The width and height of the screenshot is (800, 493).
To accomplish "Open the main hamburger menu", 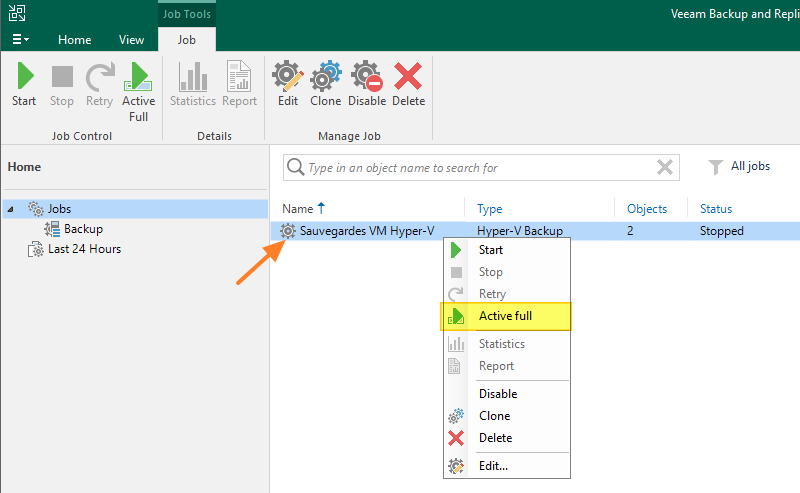I will (20, 39).
